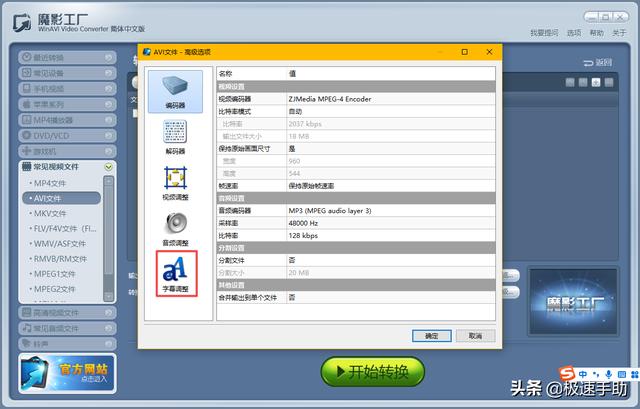Open the 选项 menu in main window
Screen dimensions: 640x409
point(574,33)
